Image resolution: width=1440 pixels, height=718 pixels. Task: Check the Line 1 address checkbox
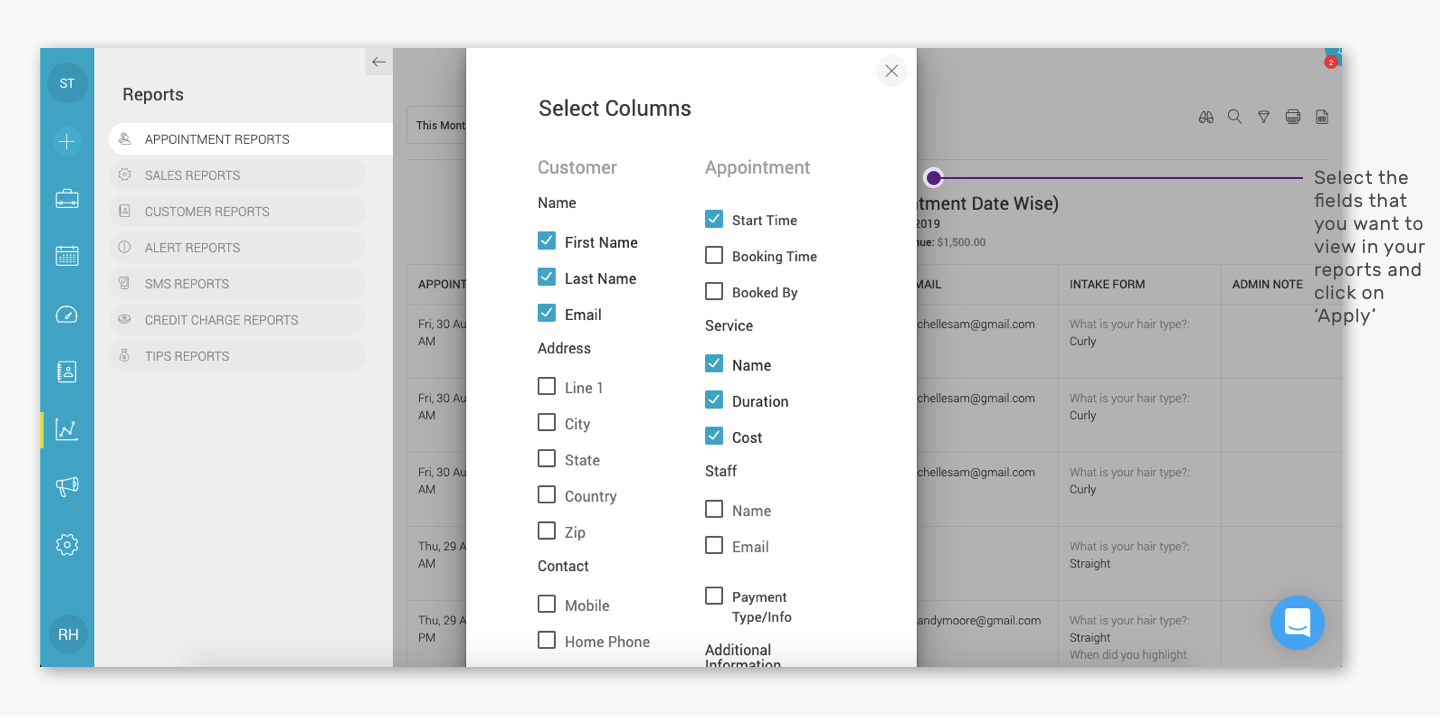547,386
